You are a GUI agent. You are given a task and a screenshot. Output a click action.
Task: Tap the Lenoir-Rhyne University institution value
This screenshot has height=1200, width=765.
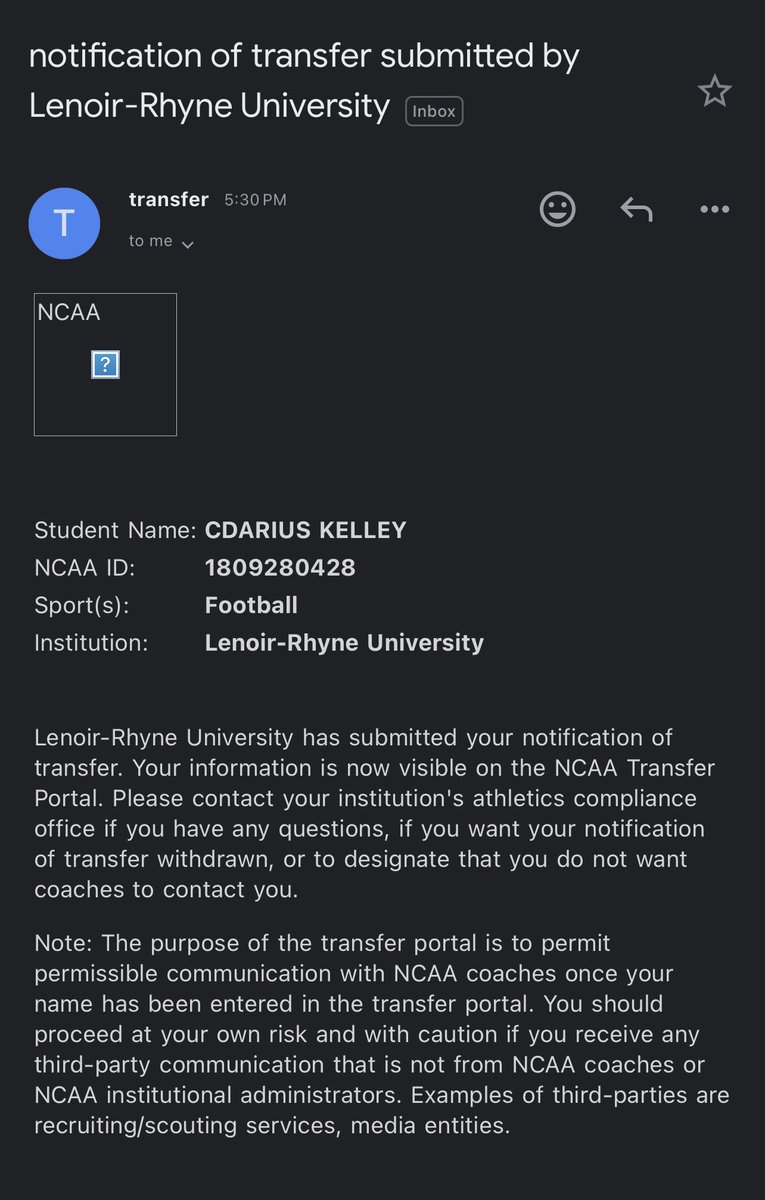[x=344, y=642]
